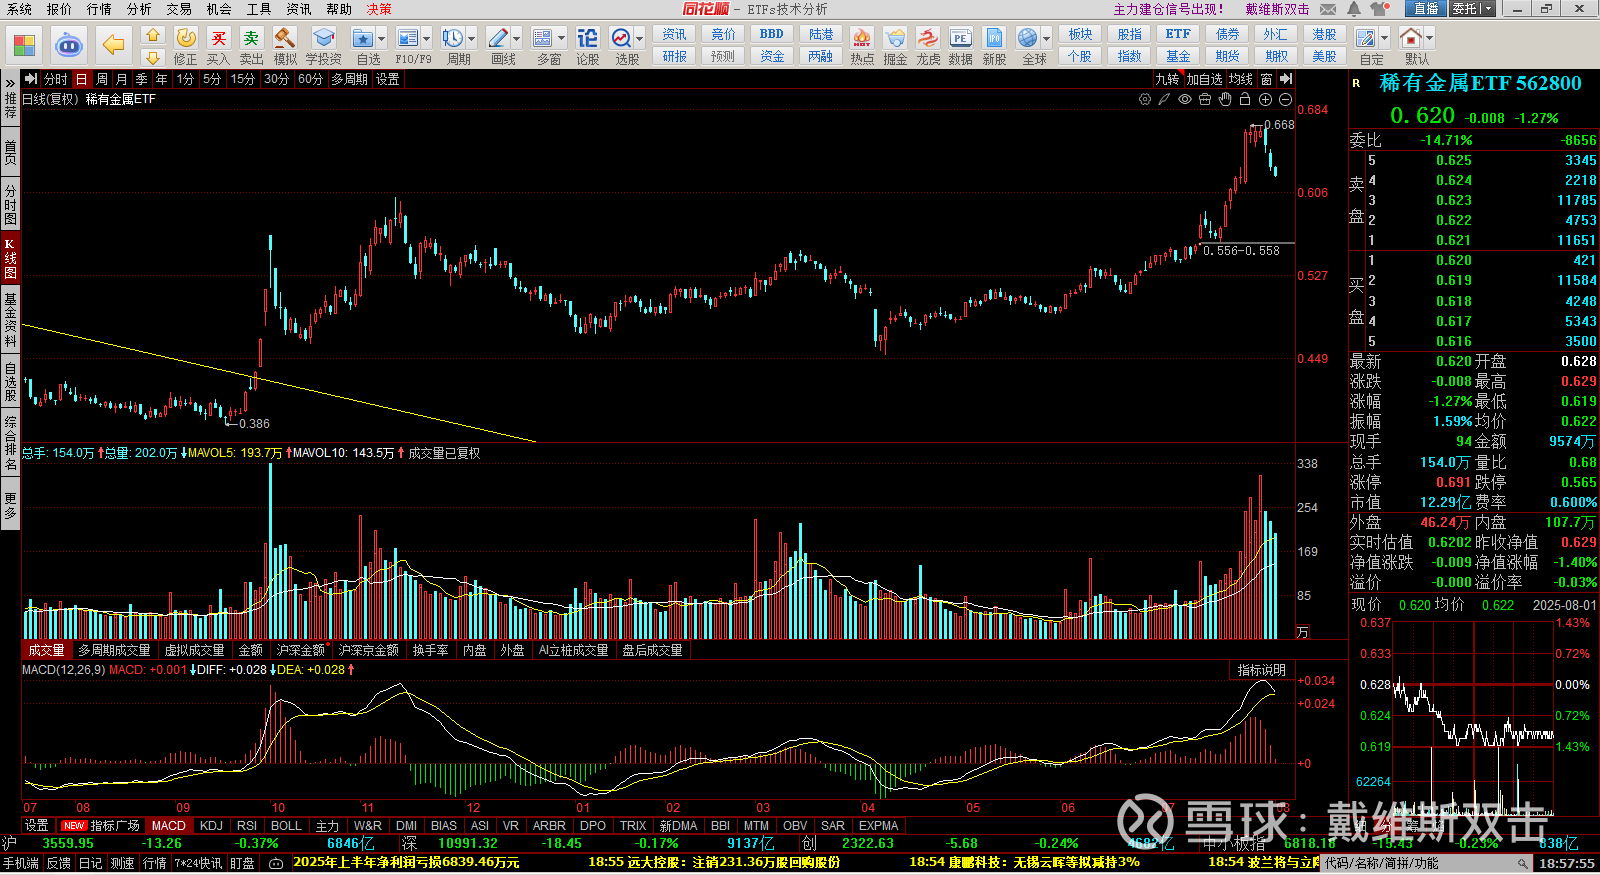Select the 60分 sixty-minute period
The width and height of the screenshot is (1600, 875).
tap(310, 79)
